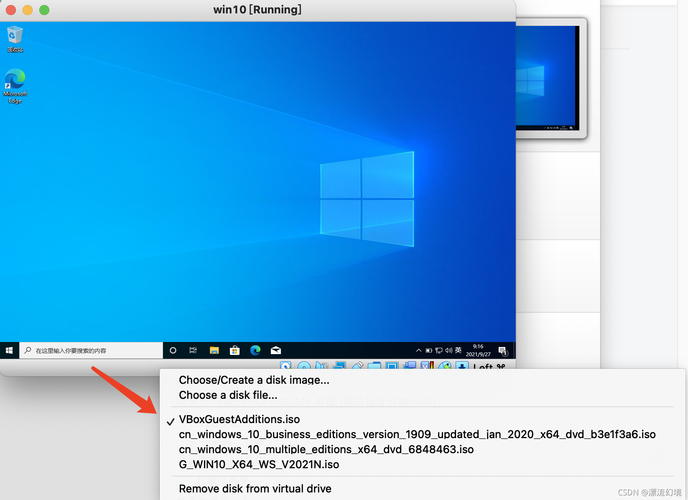This screenshot has width=688, height=500.
Task: Expand the hidden system tray icons chevron
Action: pyautogui.click(x=419, y=351)
